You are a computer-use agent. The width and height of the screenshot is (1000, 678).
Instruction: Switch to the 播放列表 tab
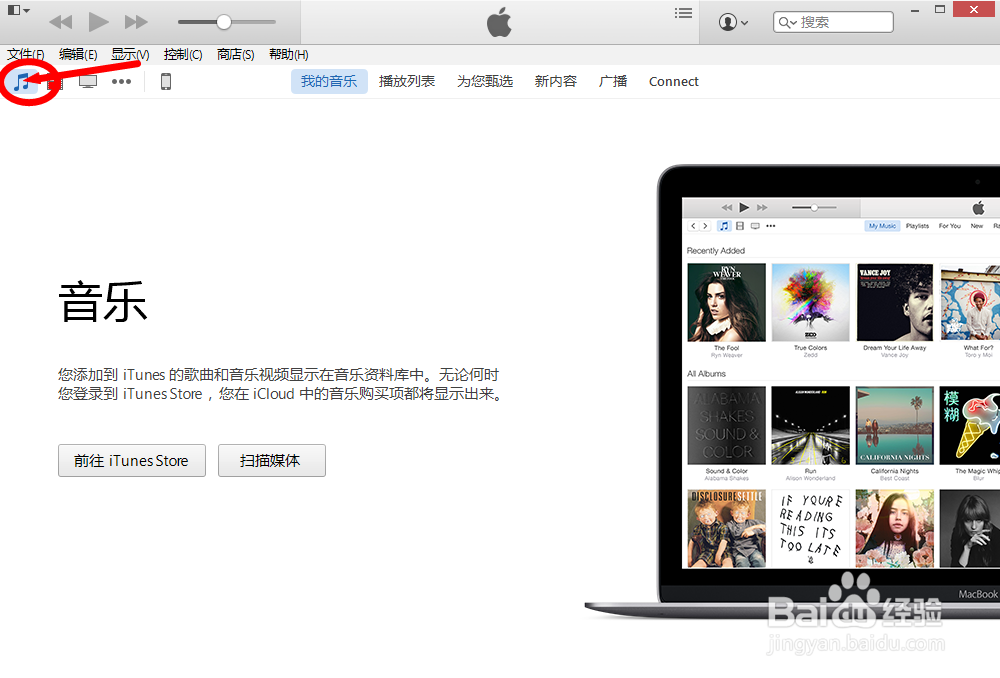tap(406, 81)
